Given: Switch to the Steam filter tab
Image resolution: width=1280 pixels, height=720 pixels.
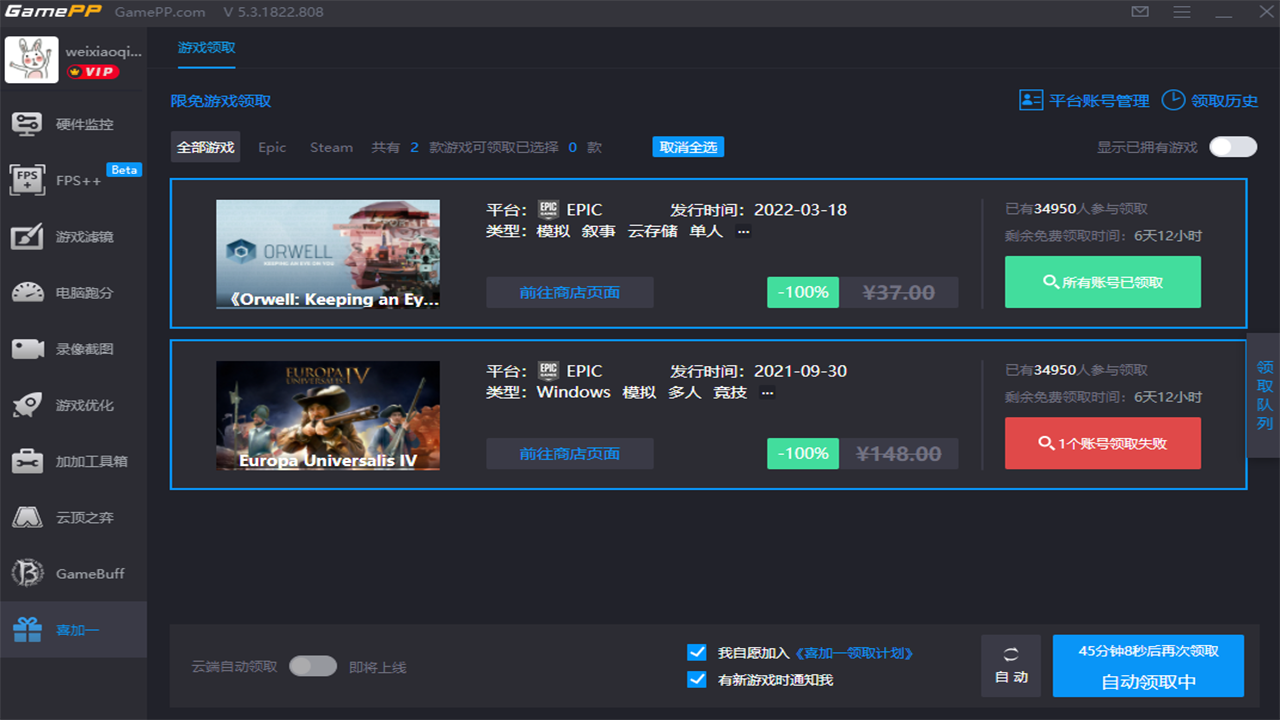Looking at the screenshot, I should coord(331,147).
